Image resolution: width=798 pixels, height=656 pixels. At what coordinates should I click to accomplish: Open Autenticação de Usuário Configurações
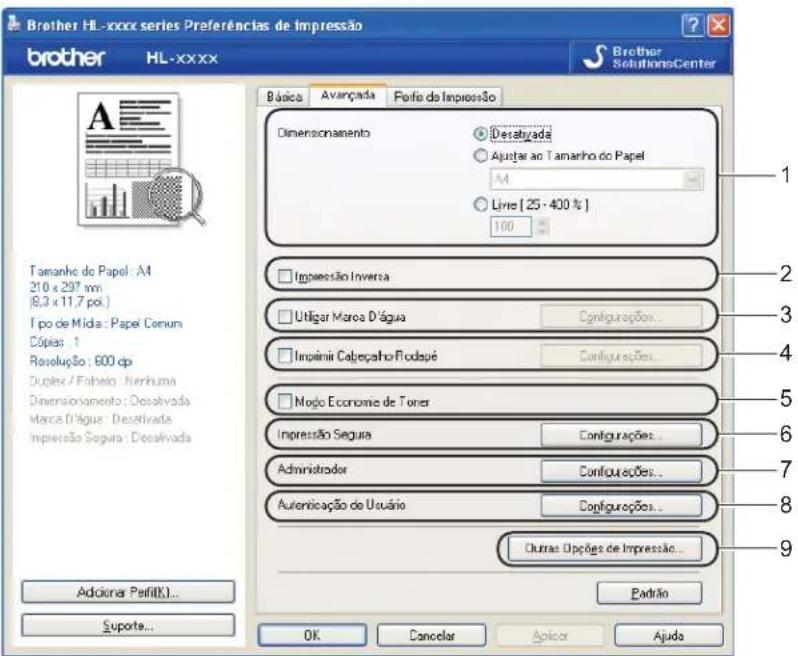coord(621,506)
